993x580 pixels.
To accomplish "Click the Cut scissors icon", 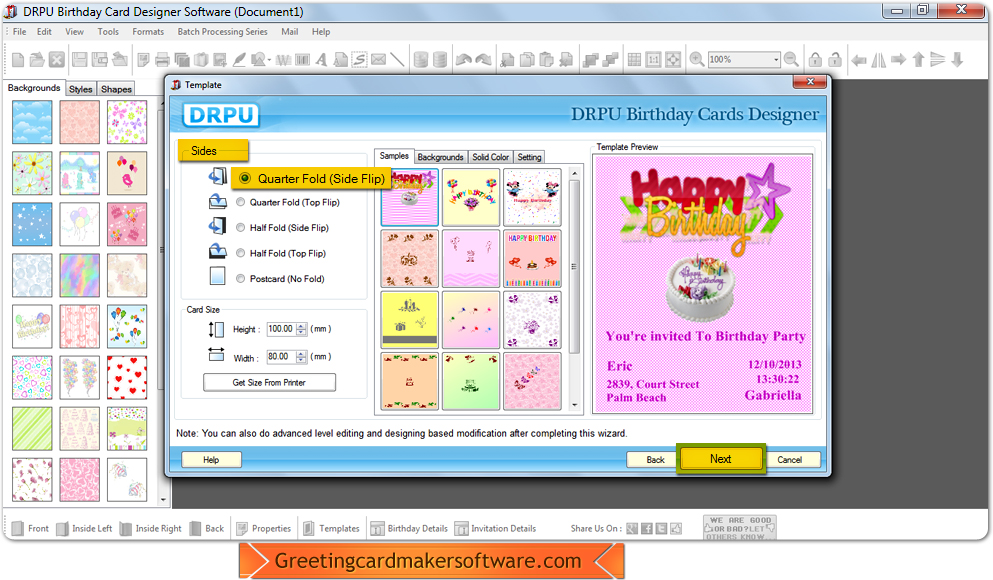I will pos(507,60).
